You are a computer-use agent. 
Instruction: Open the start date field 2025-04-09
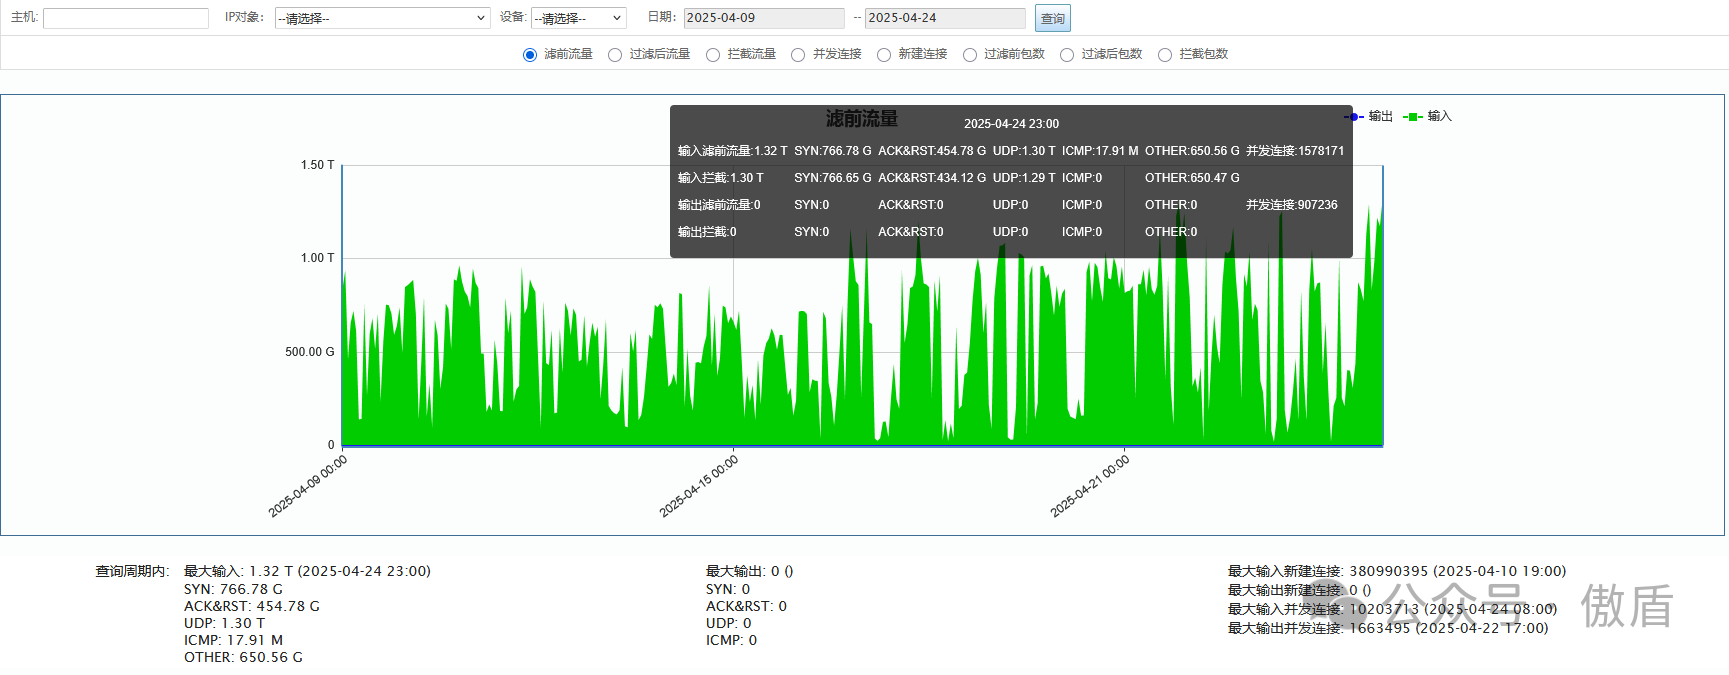pyautogui.click(x=764, y=18)
